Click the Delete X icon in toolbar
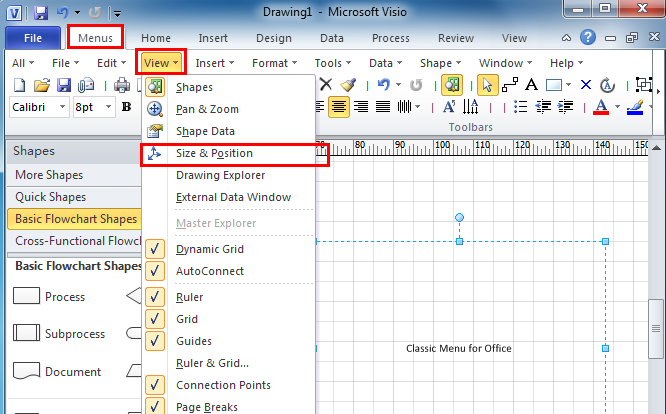The width and height of the screenshot is (666, 414). coord(326,84)
